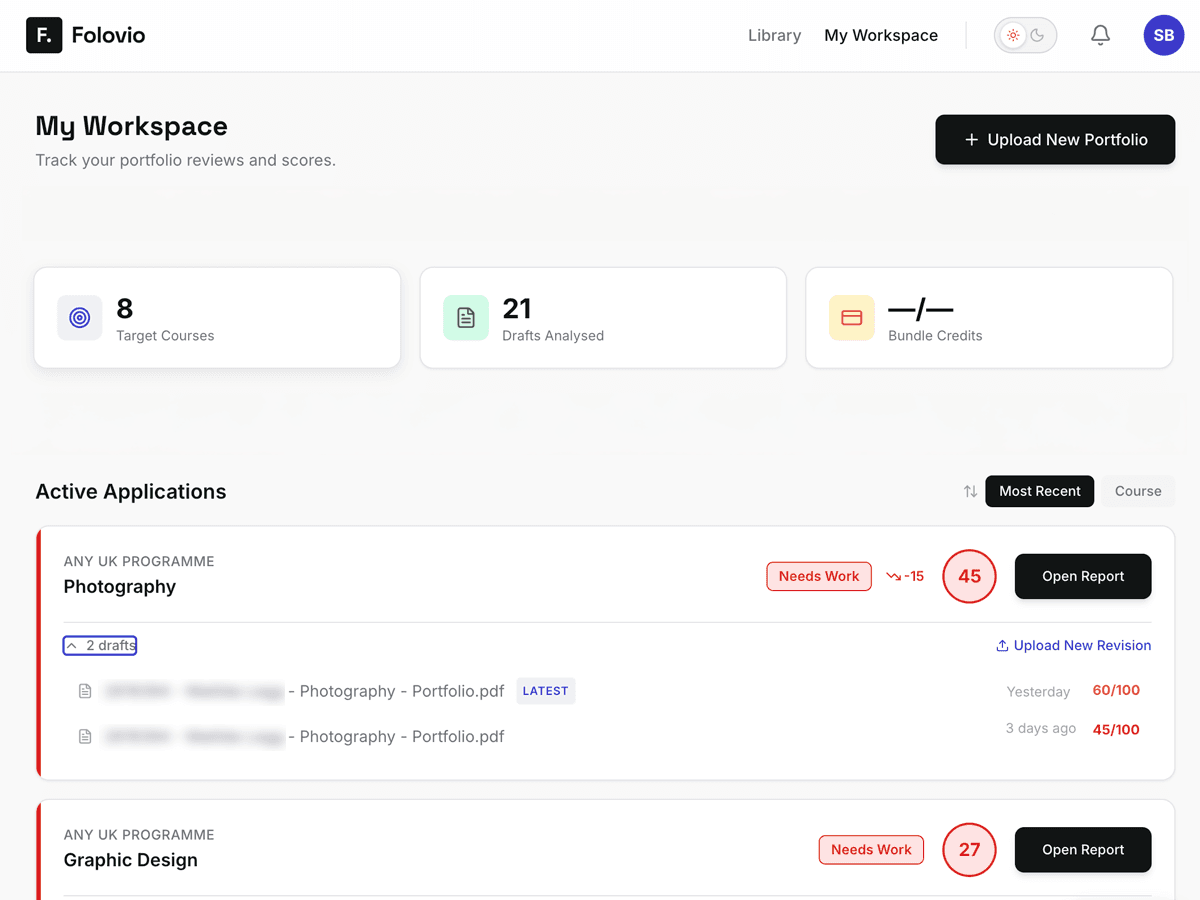This screenshot has height=900, width=1200.
Task: Open the draft from 3 days ago
Action: tap(400, 737)
